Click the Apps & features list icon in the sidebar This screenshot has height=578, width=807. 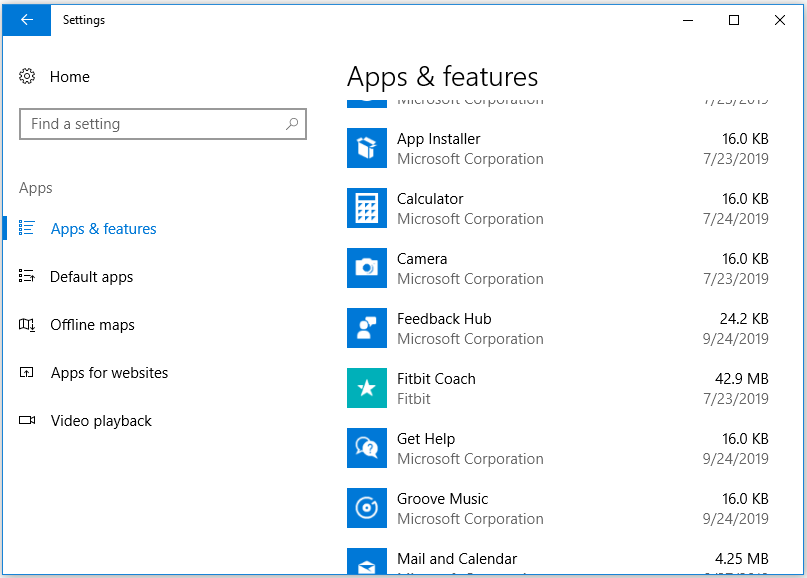pyautogui.click(x=26, y=227)
